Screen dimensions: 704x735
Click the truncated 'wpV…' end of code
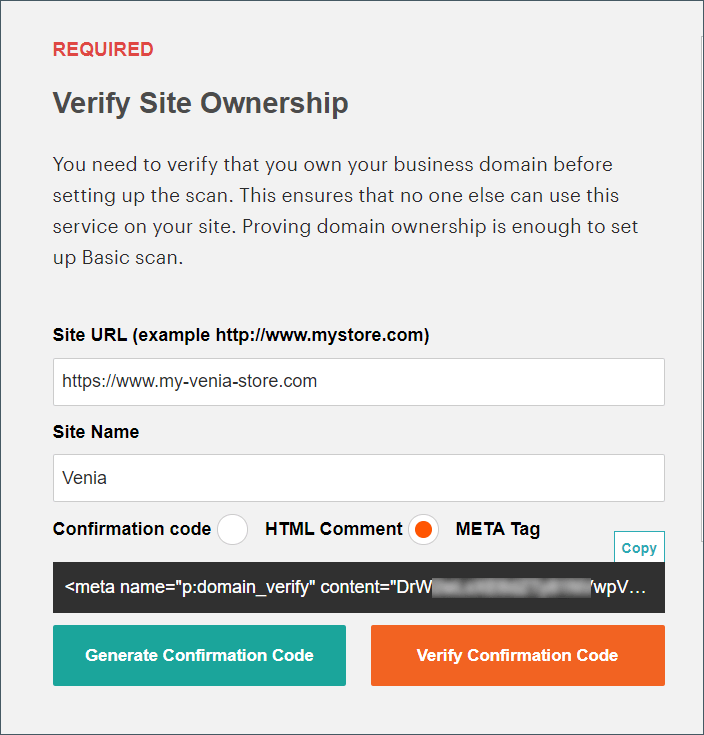(623, 587)
